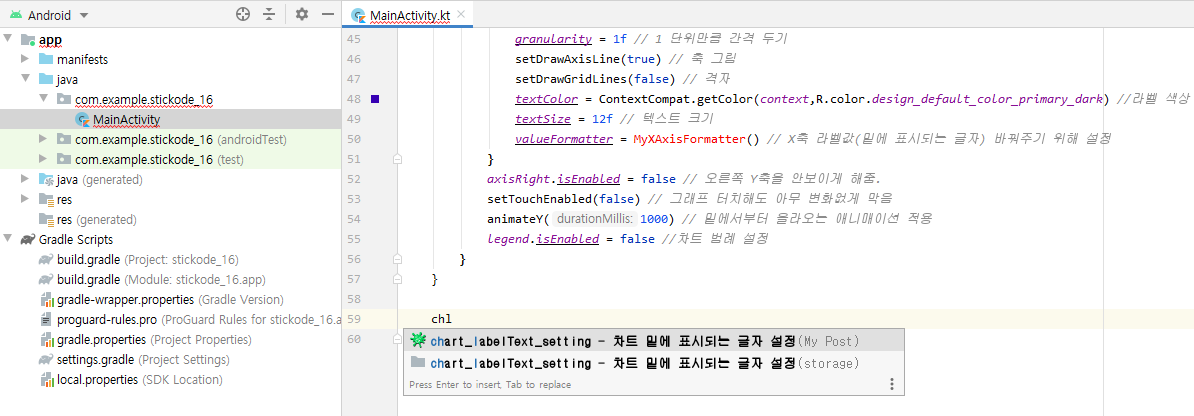Click the Select Opened File target icon
The width and height of the screenshot is (1194, 416).
click(243, 14)
